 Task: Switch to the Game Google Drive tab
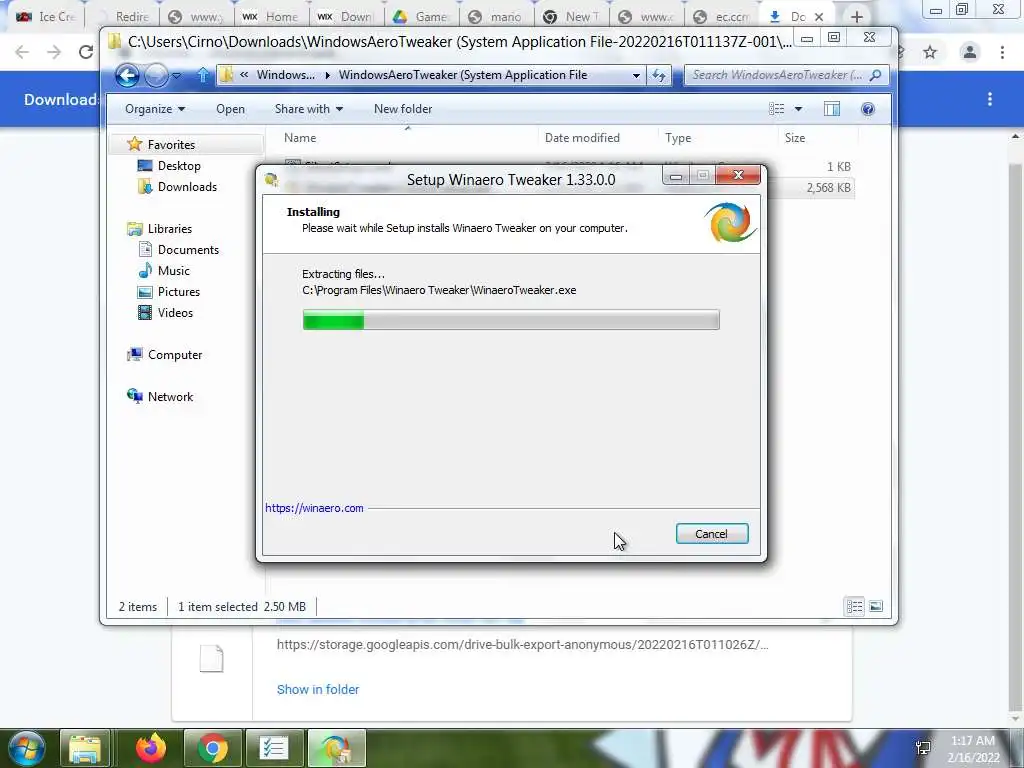pyautogui.click(x=420, y=16)
